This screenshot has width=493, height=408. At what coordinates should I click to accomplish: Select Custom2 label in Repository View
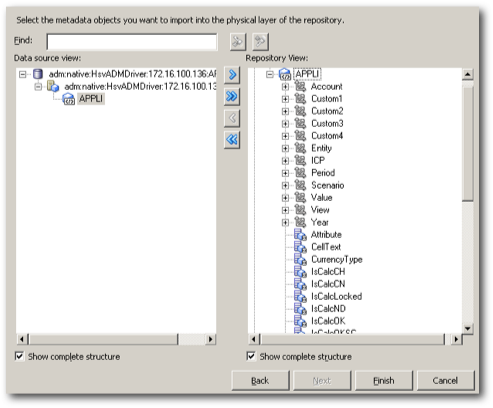327,111
